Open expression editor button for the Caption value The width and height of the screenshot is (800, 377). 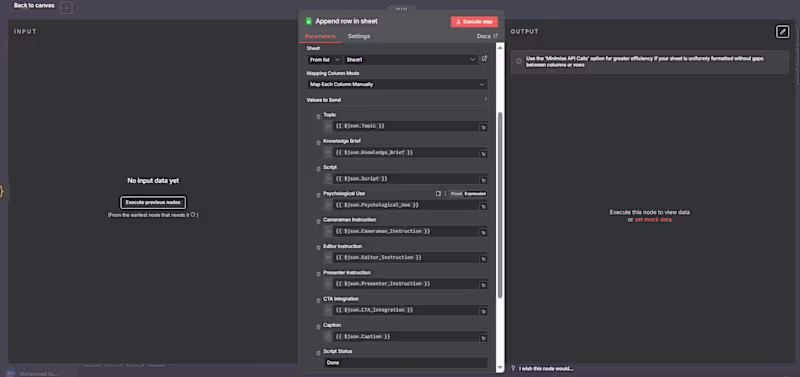[x=483, y=338]
